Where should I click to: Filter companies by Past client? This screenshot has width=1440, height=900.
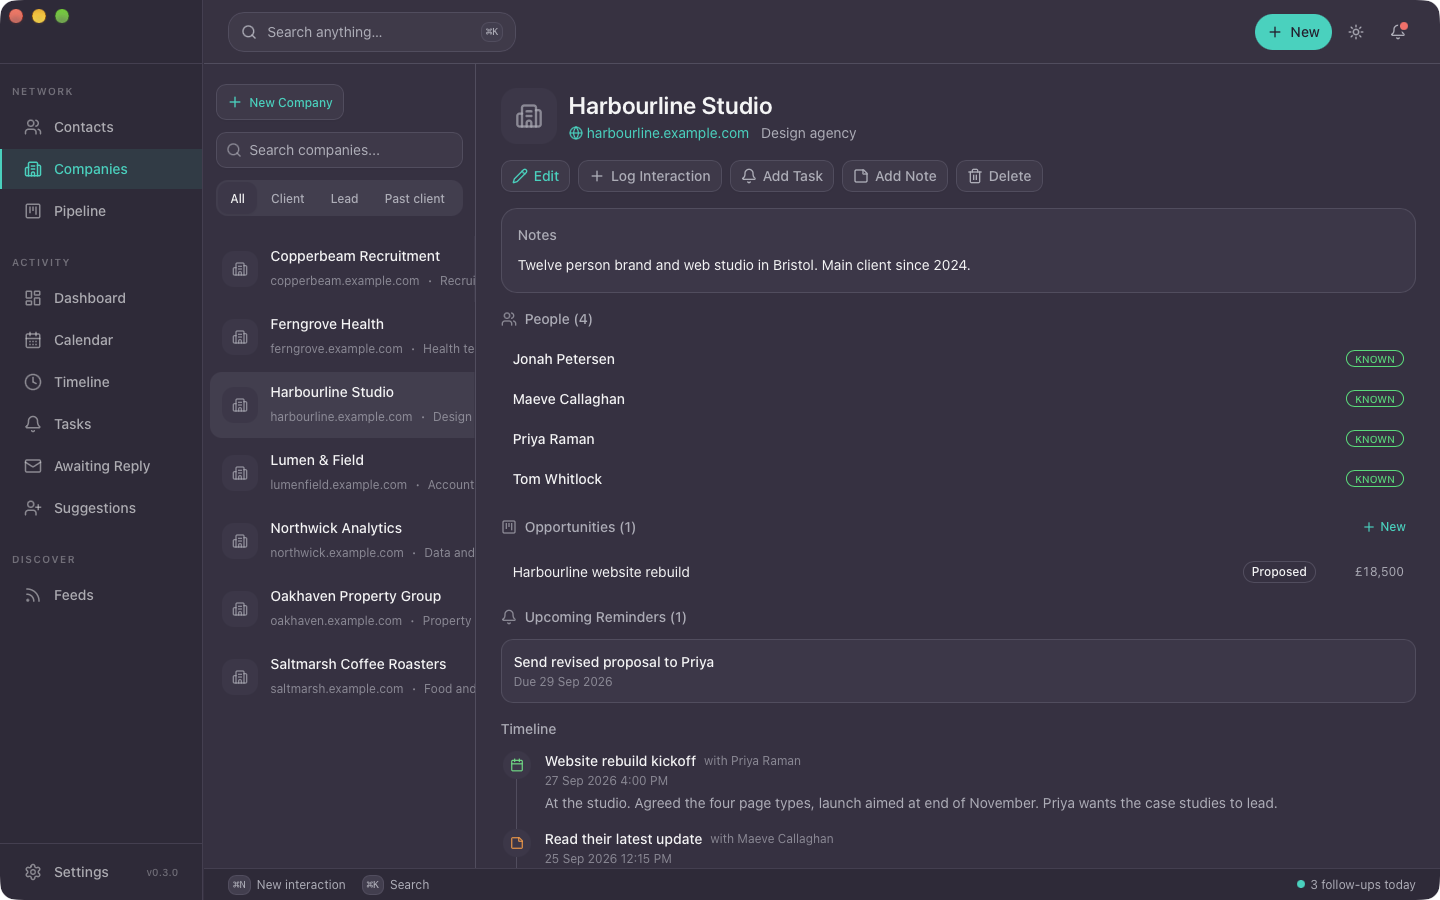tap(415, 198)
